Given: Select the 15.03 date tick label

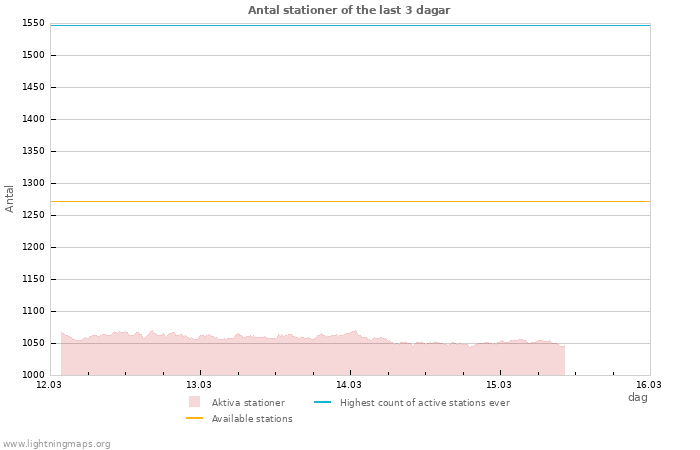Looking at the screenshot, I should 499,384.
